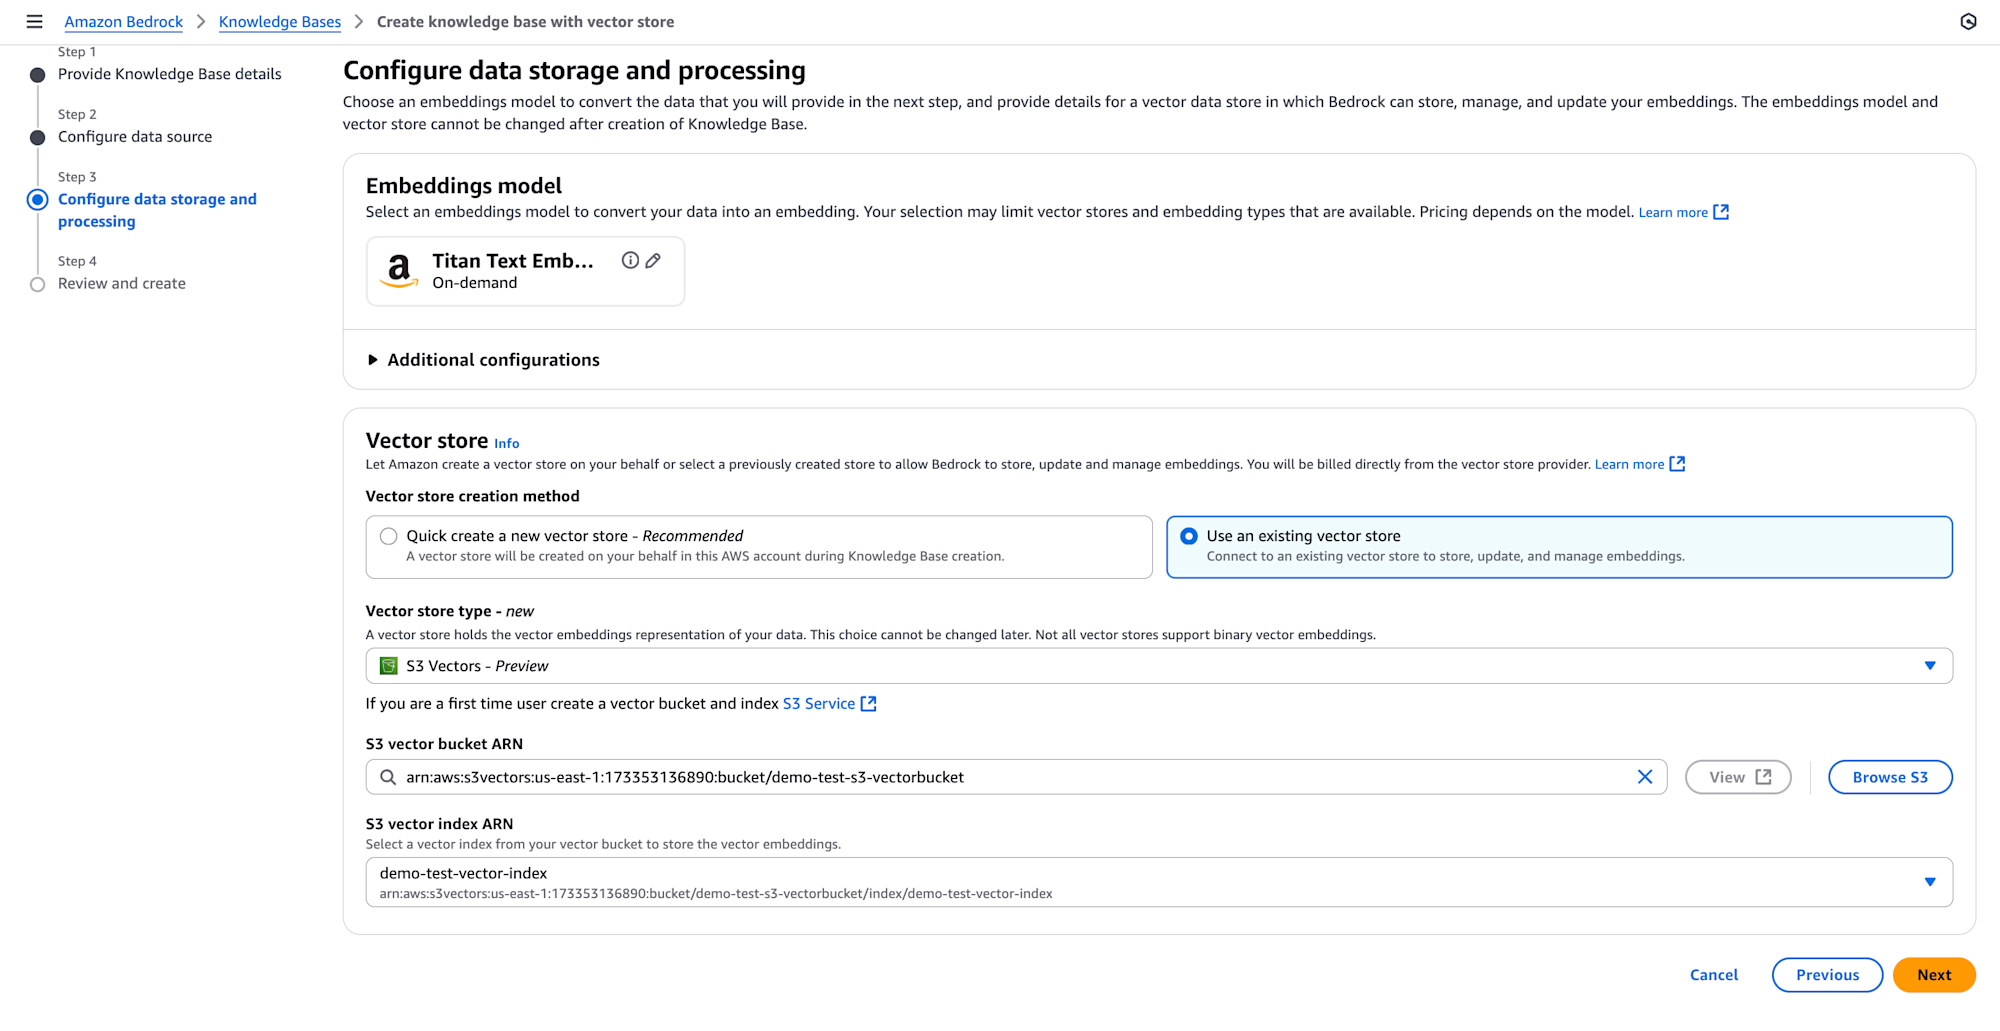Open the hamburger navigation menu
The height and width of the screenshot is (1031, 2000).
pos(34,22)
